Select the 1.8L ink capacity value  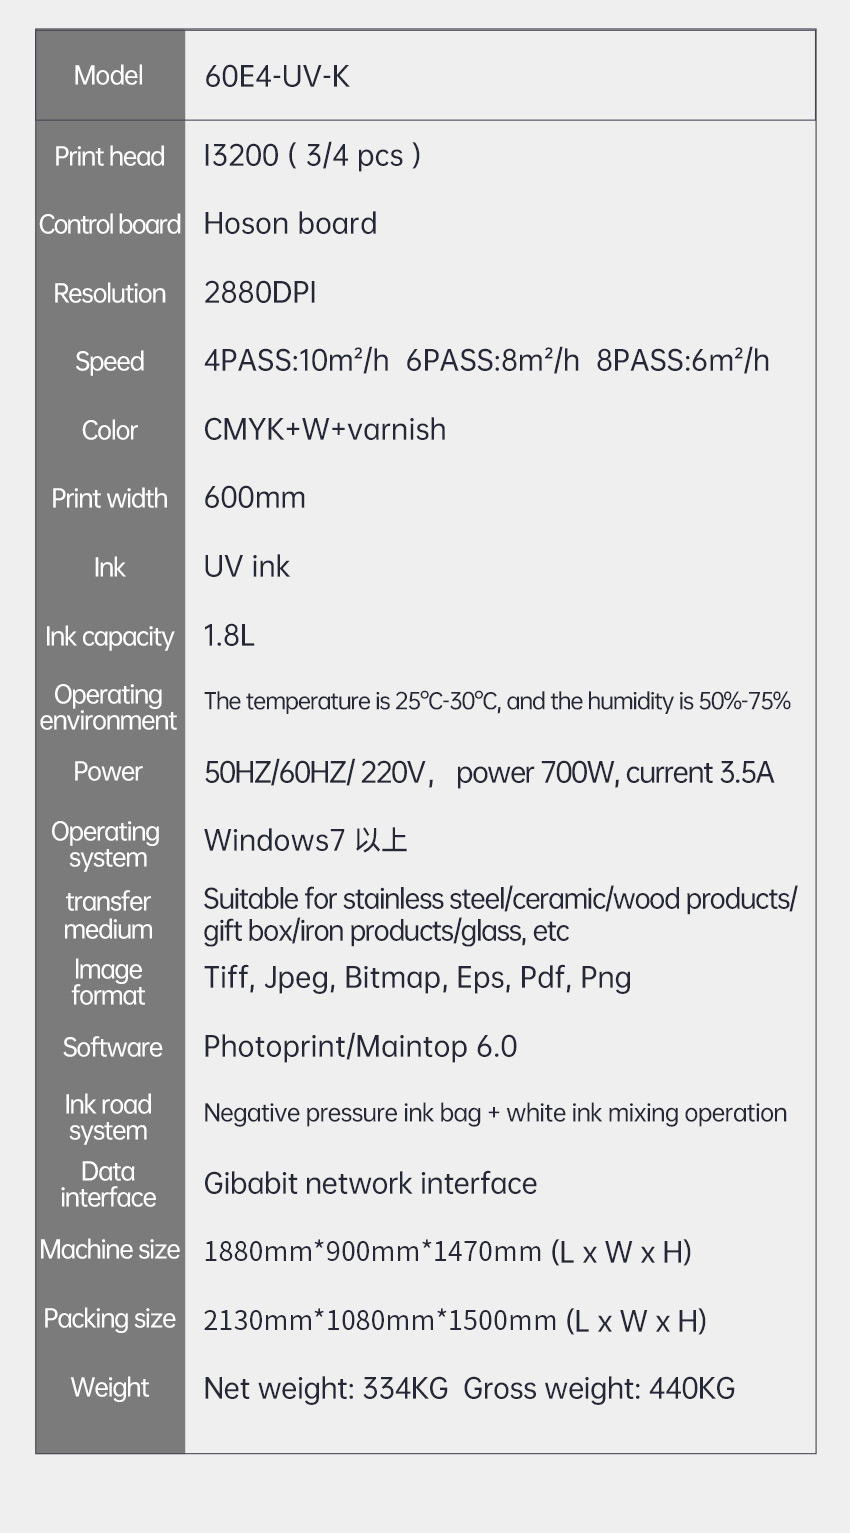coord(229,636)
